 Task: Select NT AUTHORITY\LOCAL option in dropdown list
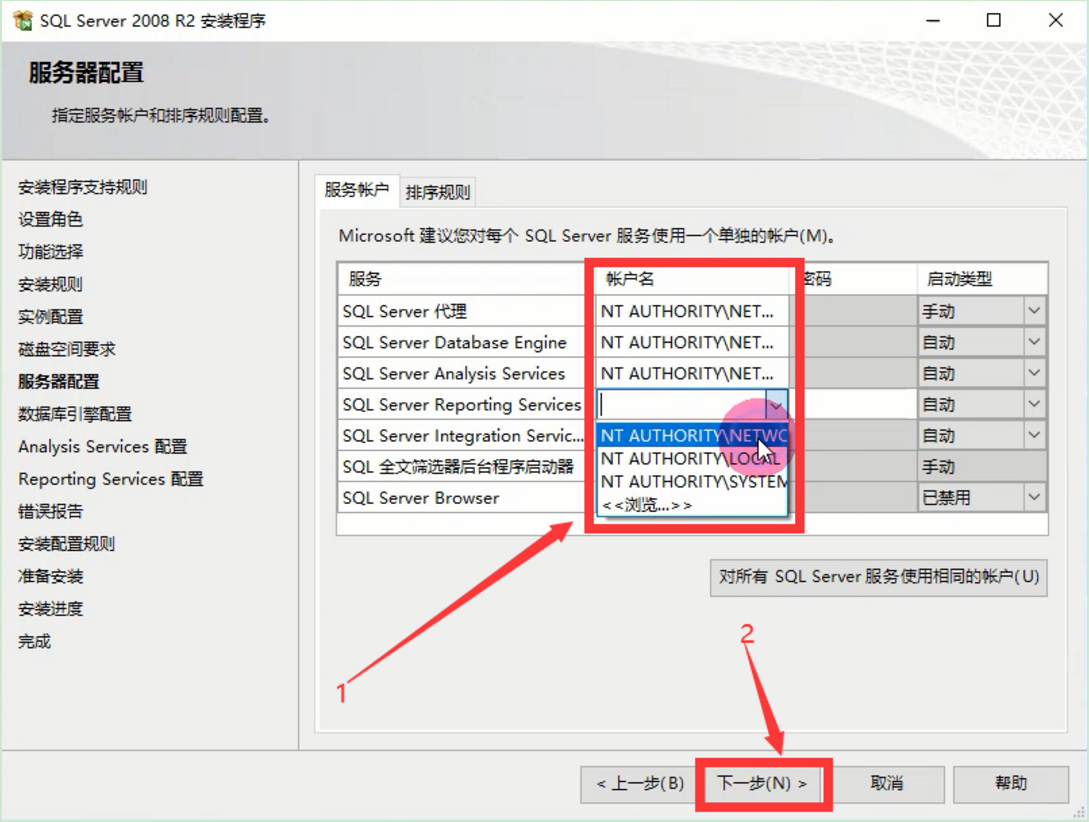point(692,458)
